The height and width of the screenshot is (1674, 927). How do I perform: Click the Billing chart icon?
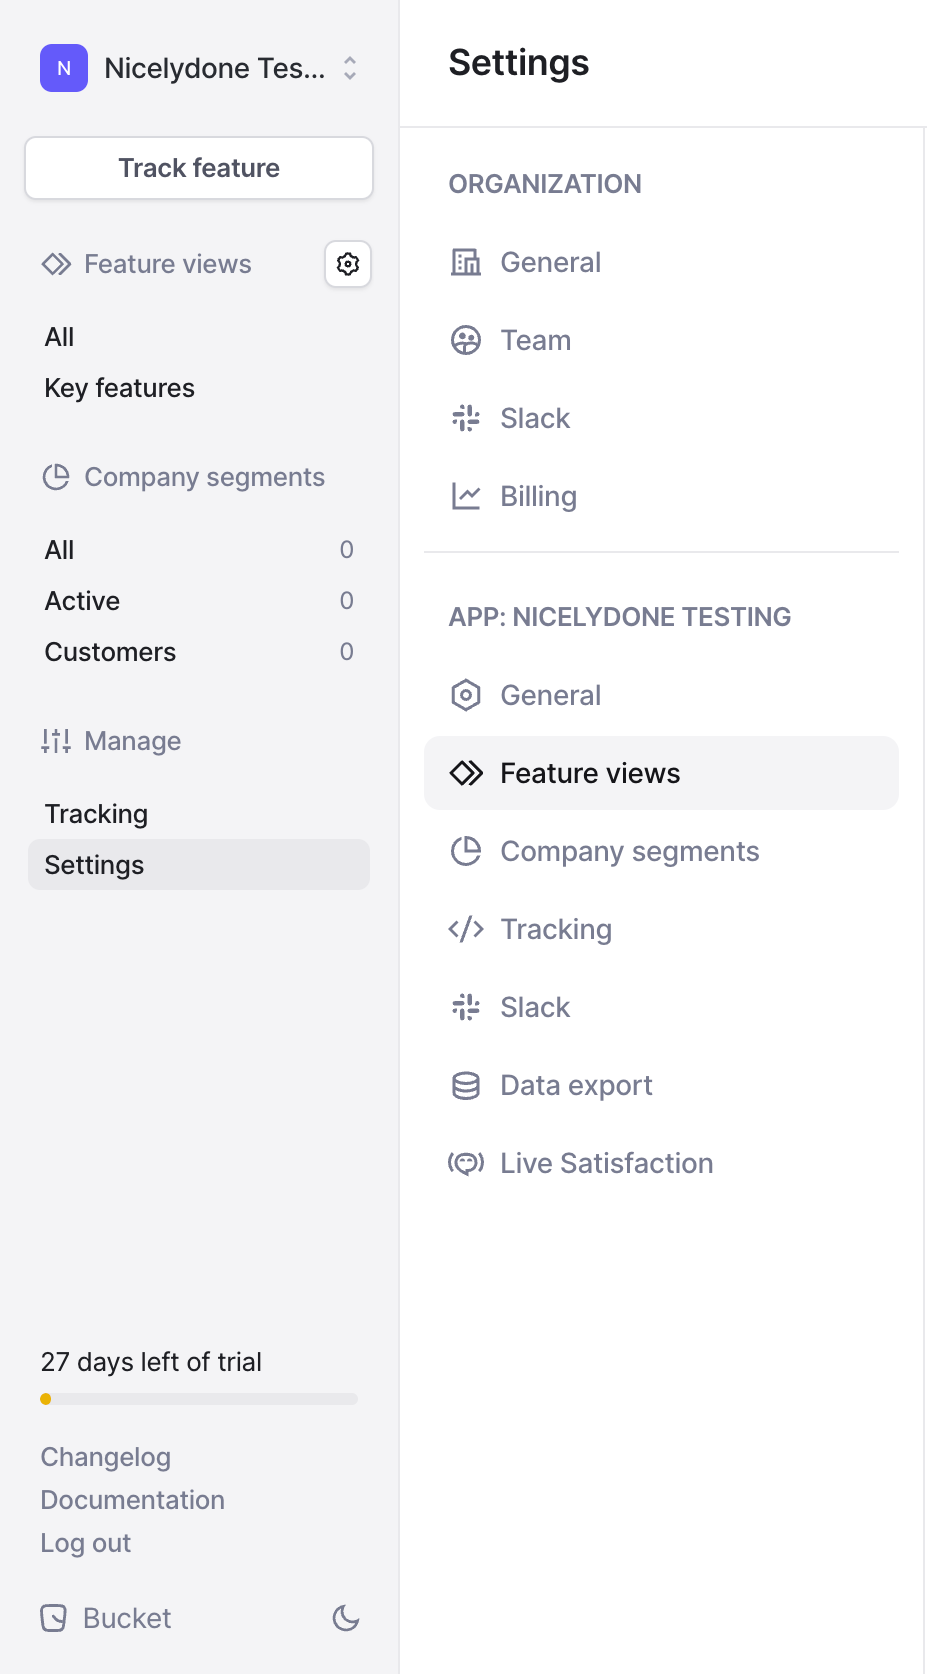(466, 496)
